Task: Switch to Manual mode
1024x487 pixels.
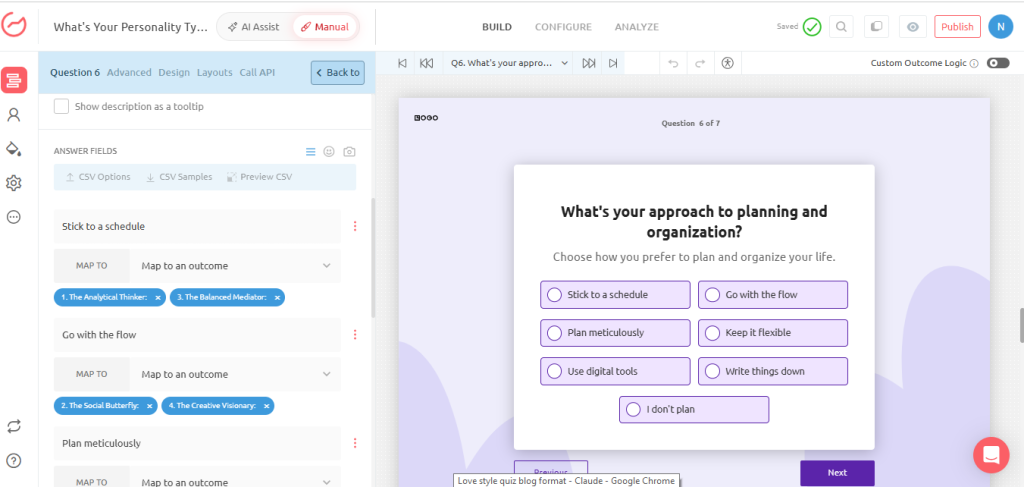Action: (x=325, y=27)
